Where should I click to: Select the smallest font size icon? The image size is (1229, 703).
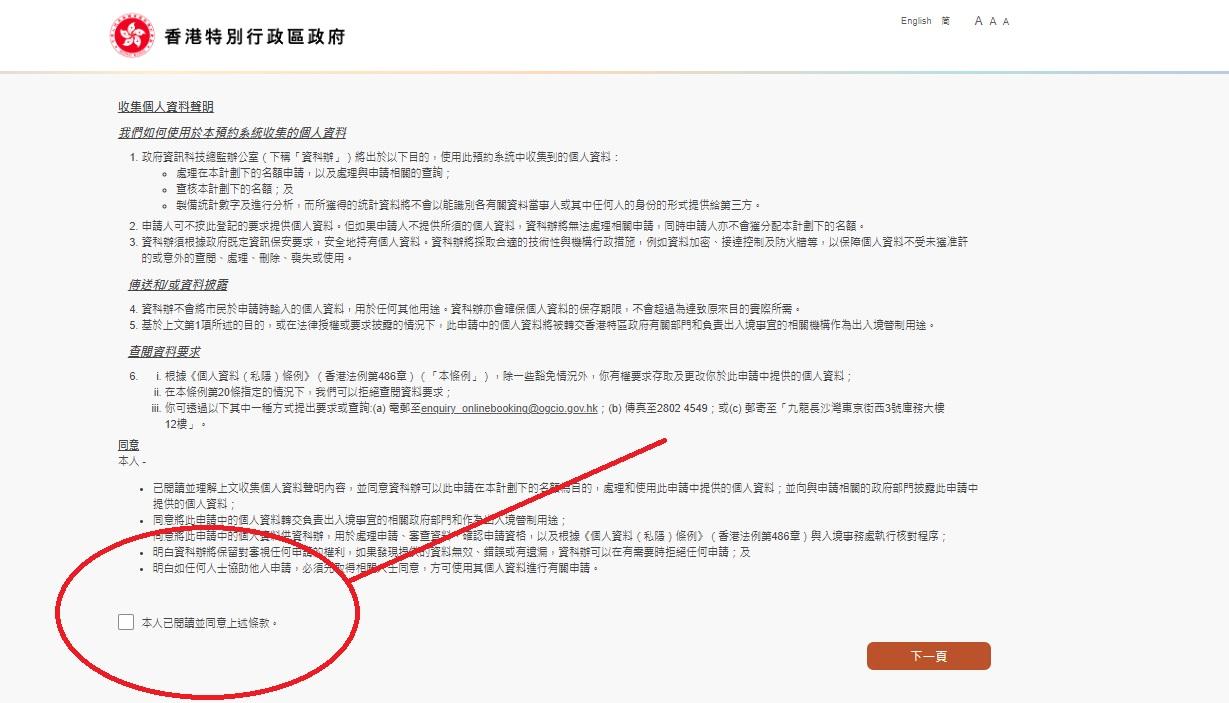[1006, 21]
